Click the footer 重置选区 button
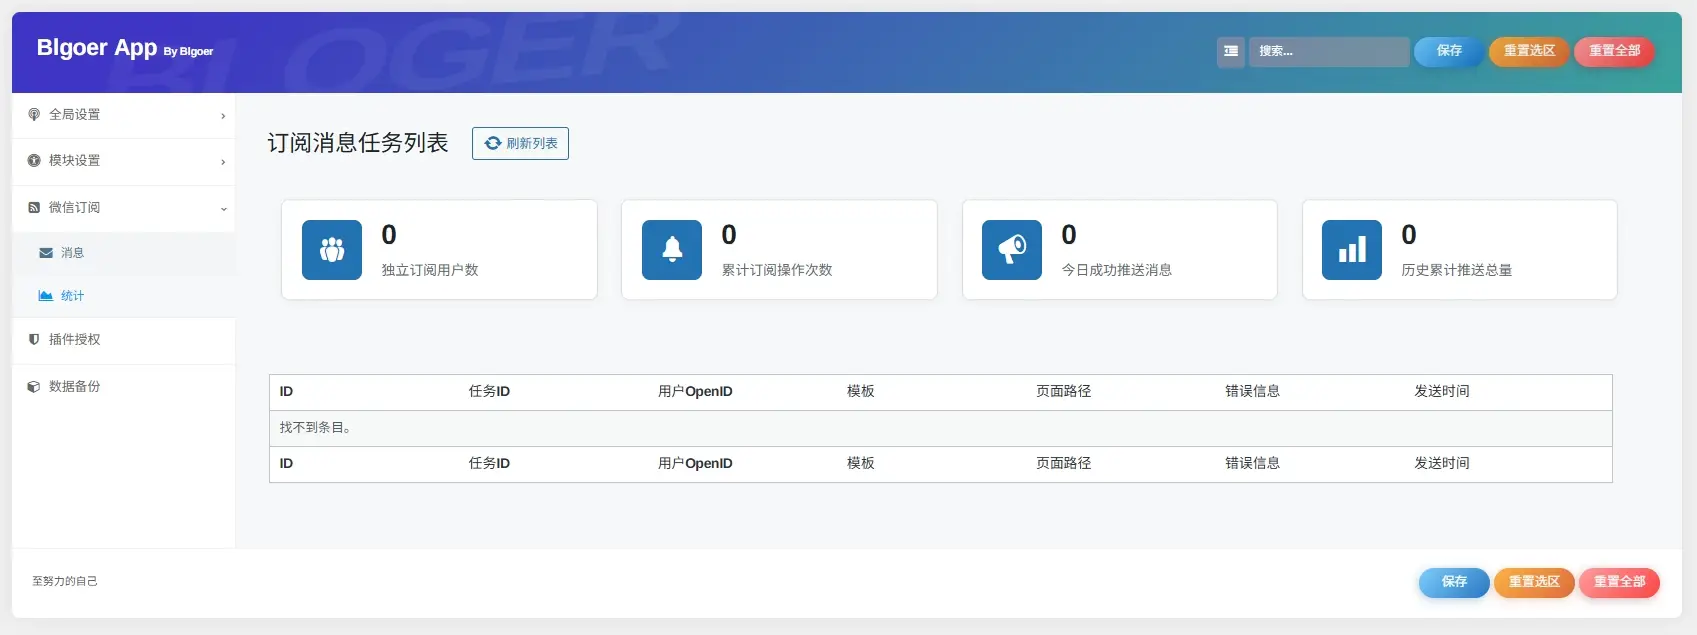 [1534, 582]
